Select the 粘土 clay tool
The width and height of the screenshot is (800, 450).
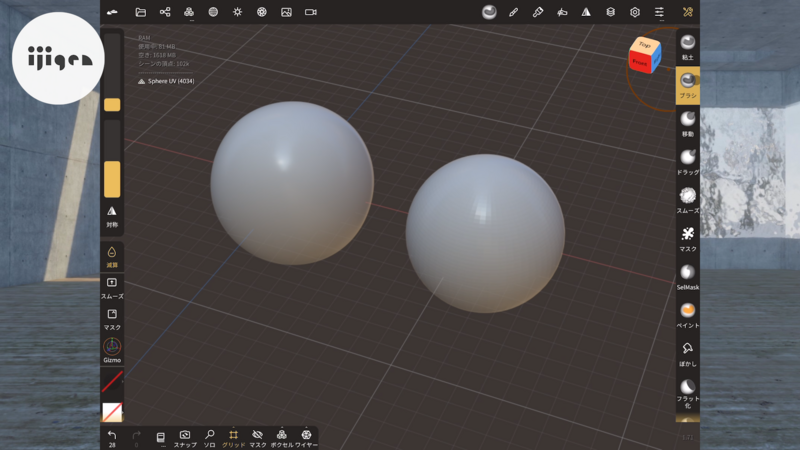point(688,47)
